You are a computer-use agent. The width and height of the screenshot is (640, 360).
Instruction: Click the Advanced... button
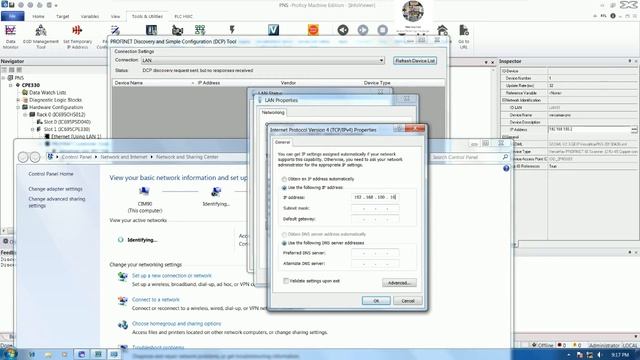tap(399, 283)
